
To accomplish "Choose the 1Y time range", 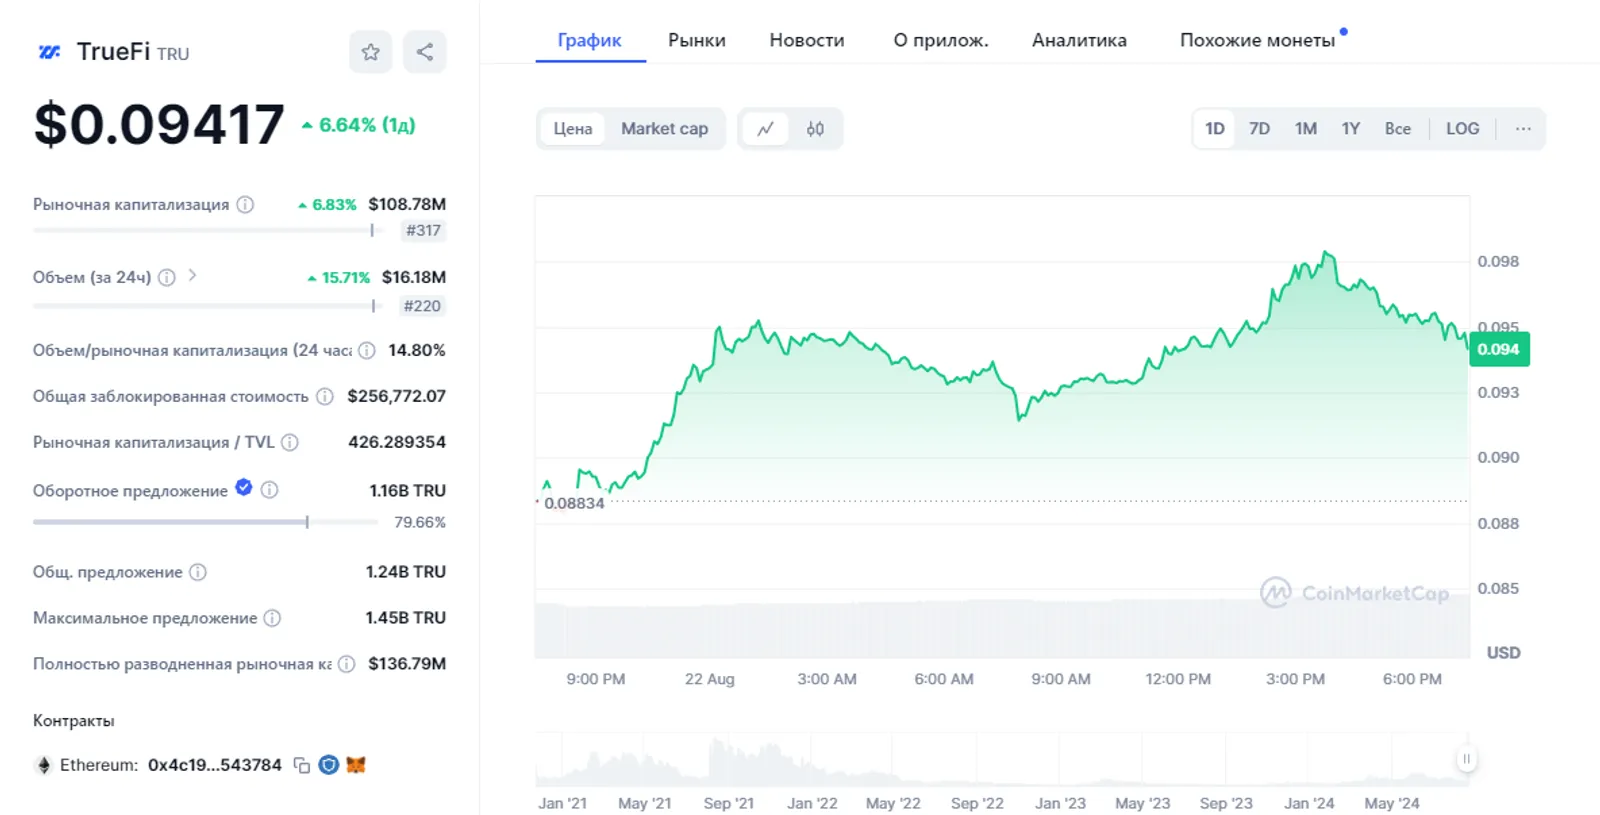I will pos(1350,129).
